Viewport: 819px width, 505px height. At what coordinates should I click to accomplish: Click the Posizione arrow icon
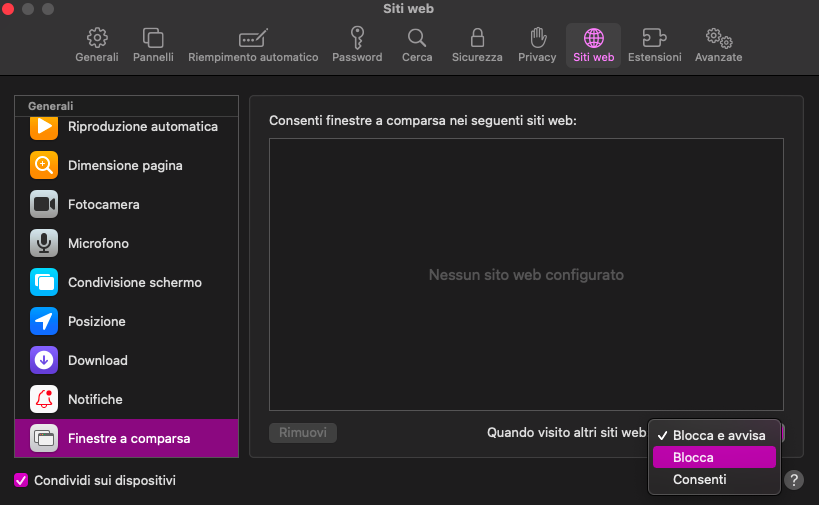[44, 321]
